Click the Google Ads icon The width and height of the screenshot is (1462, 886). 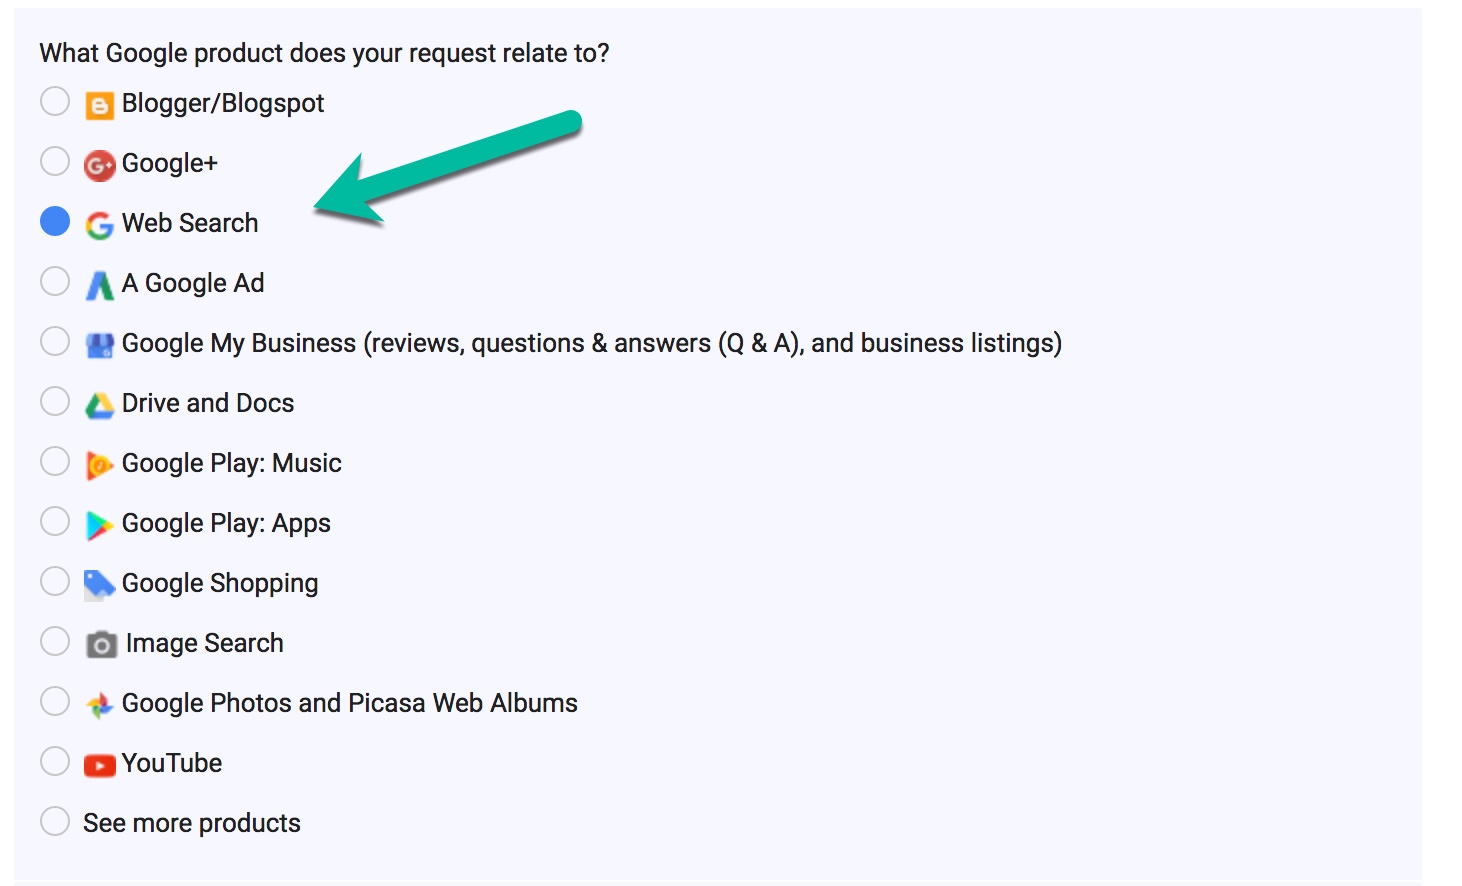pyautogui.click(x=98, y=283)
